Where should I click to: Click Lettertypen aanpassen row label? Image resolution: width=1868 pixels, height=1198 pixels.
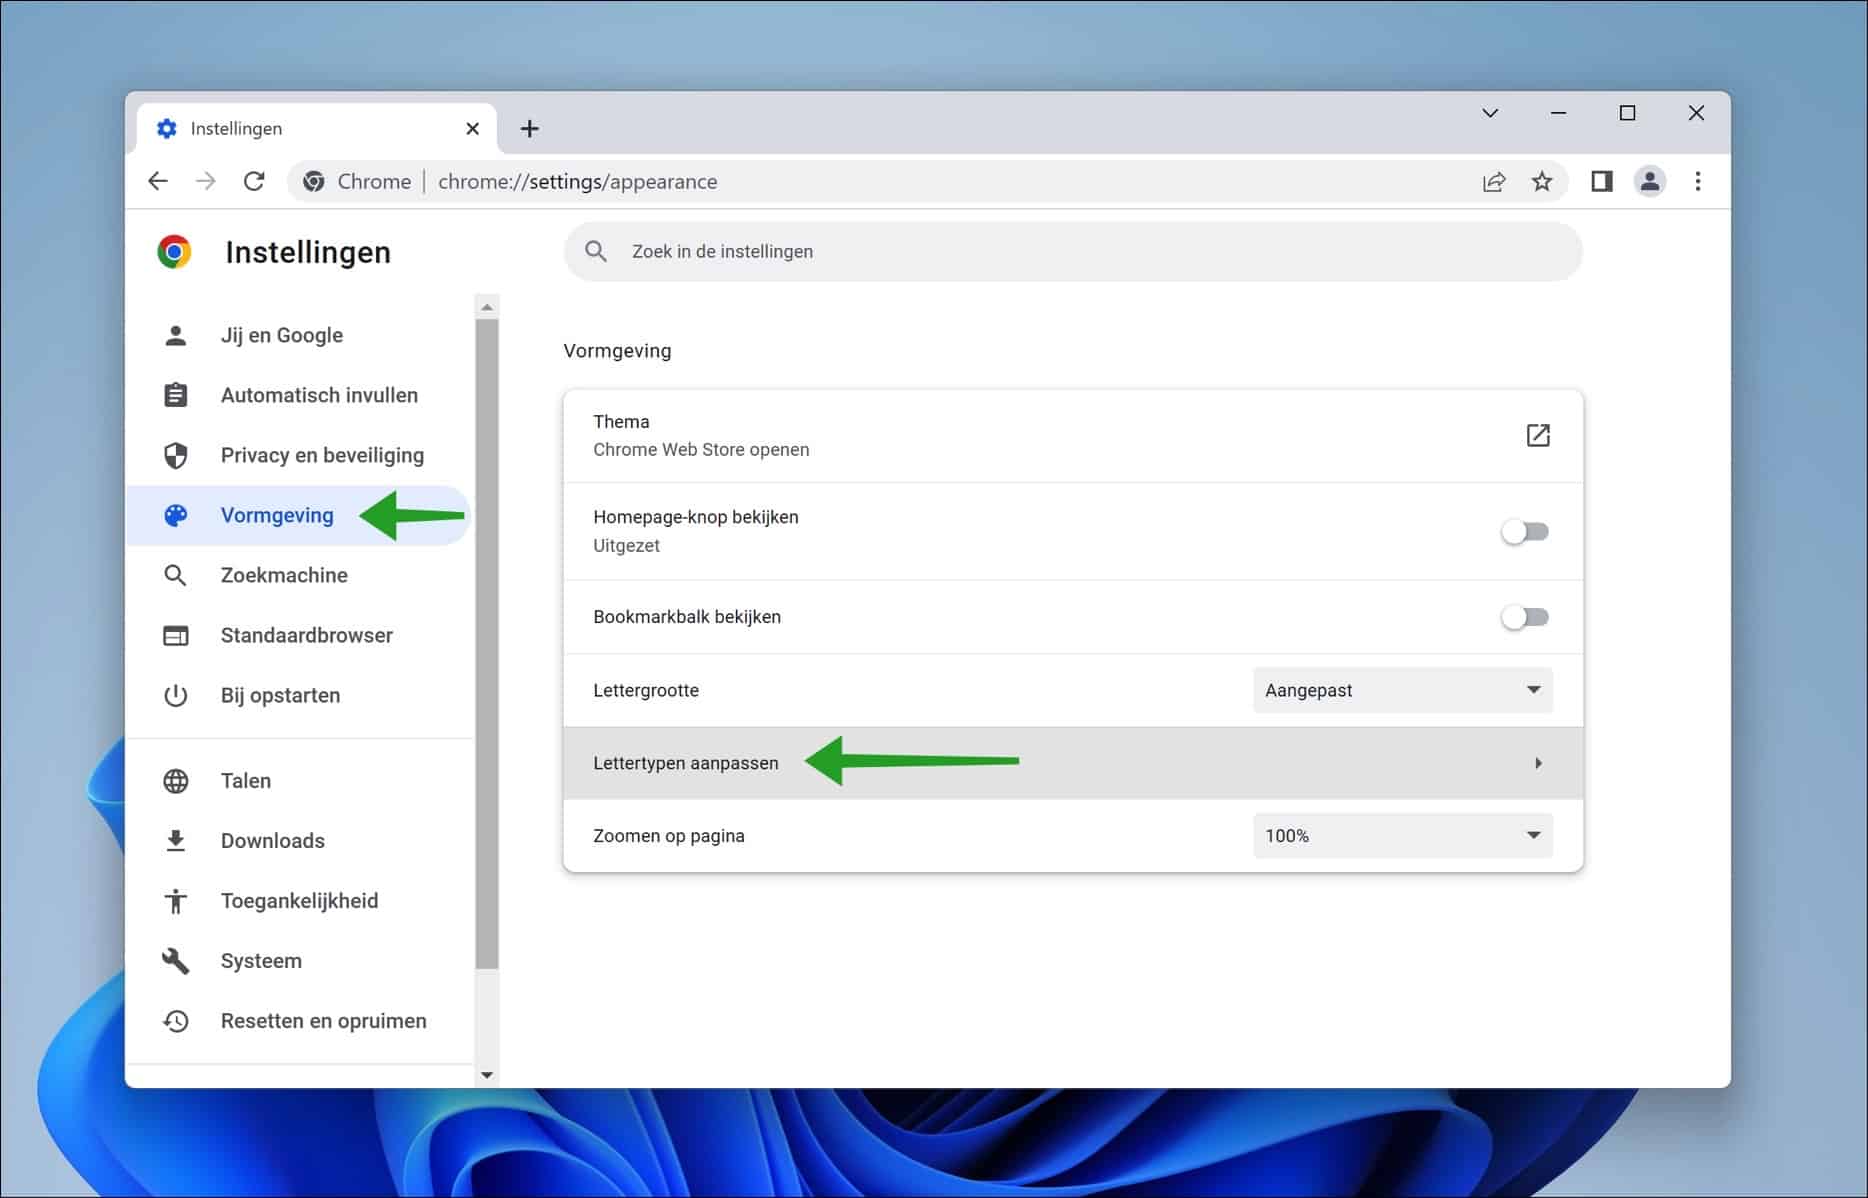[x=685, y=763]
